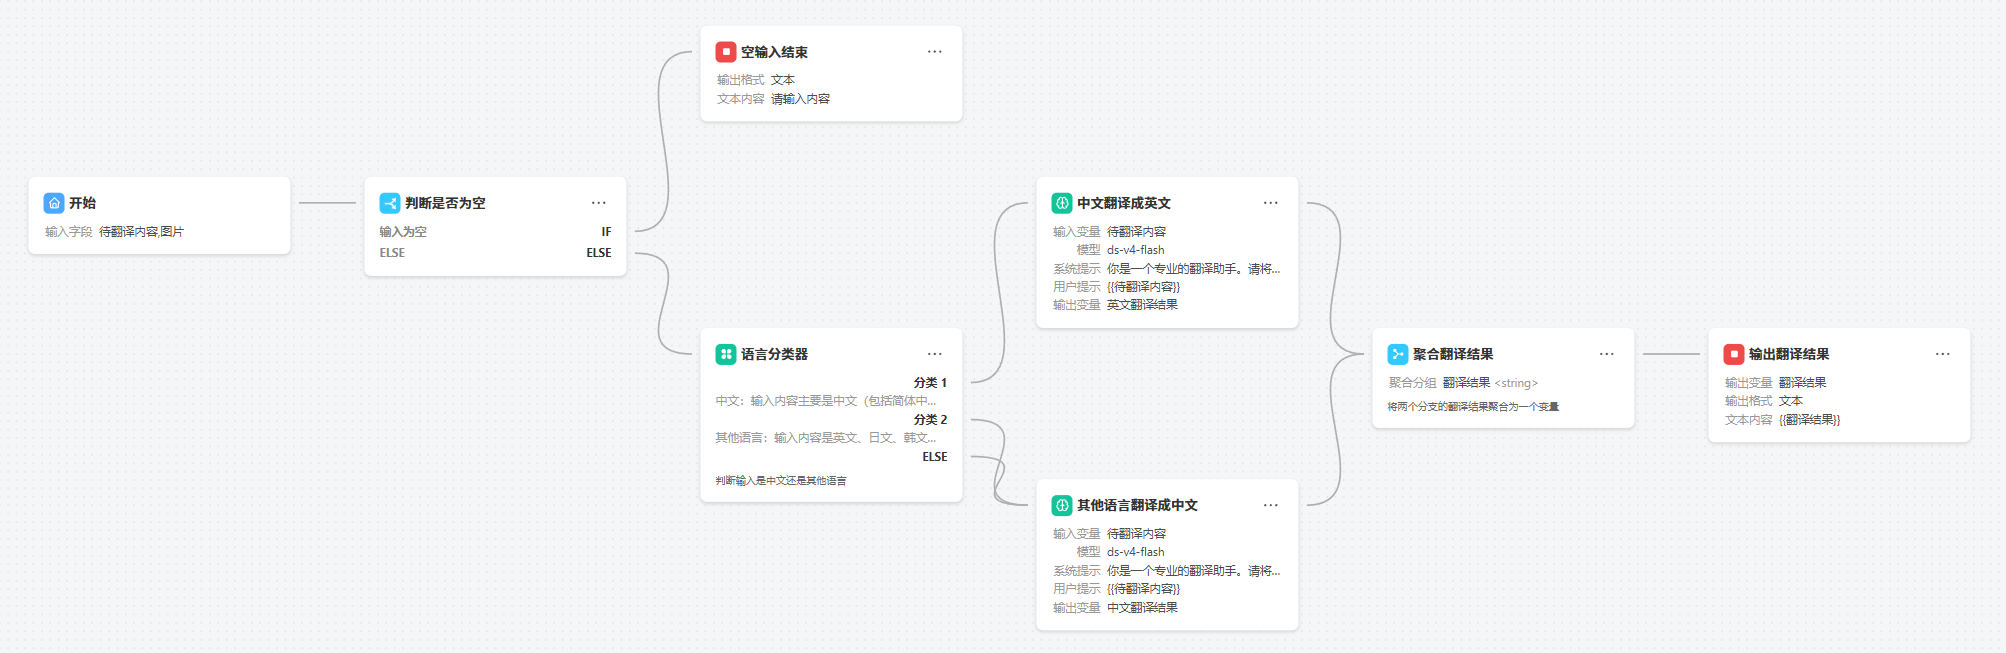Click the branch icon of 判断是否为空 node
Screen dimensions: 2006x653
390,203
